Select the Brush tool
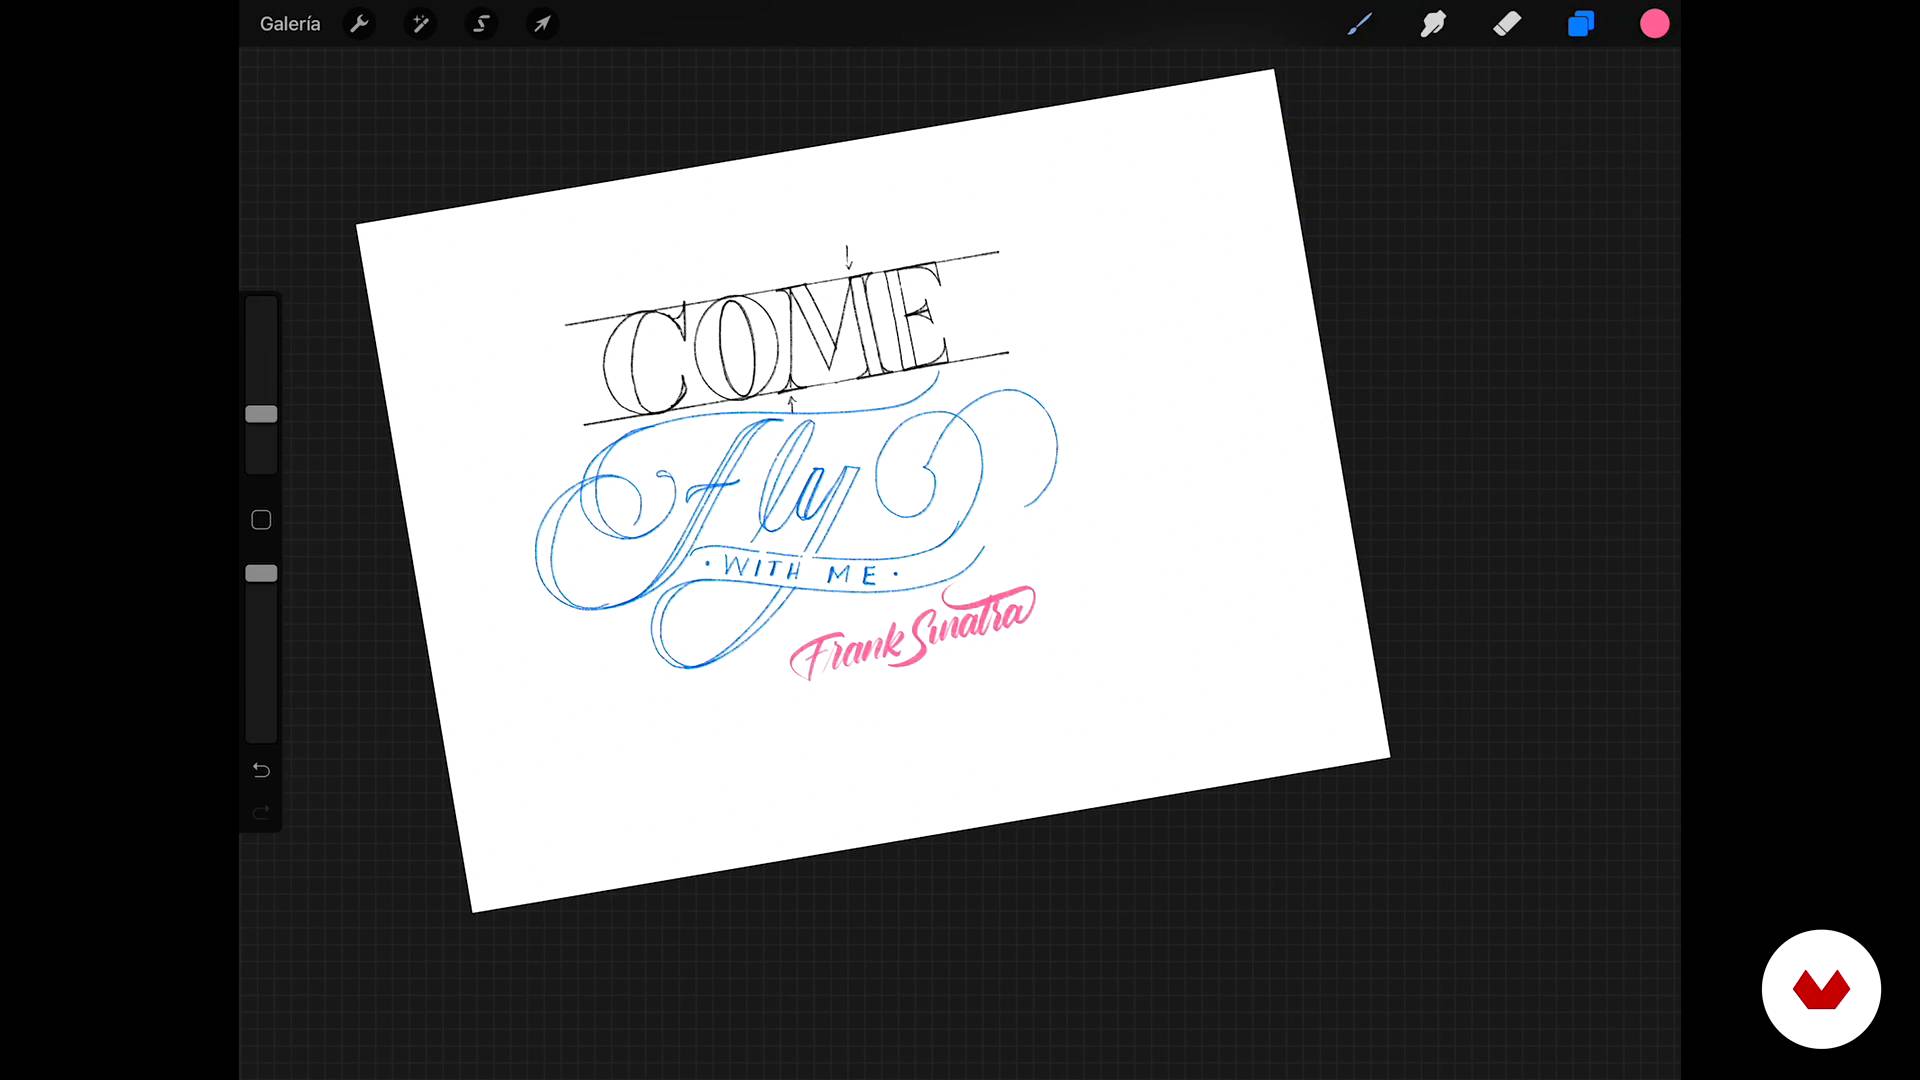This screenshot has width=1920, height=1080. click(1359, 24)
